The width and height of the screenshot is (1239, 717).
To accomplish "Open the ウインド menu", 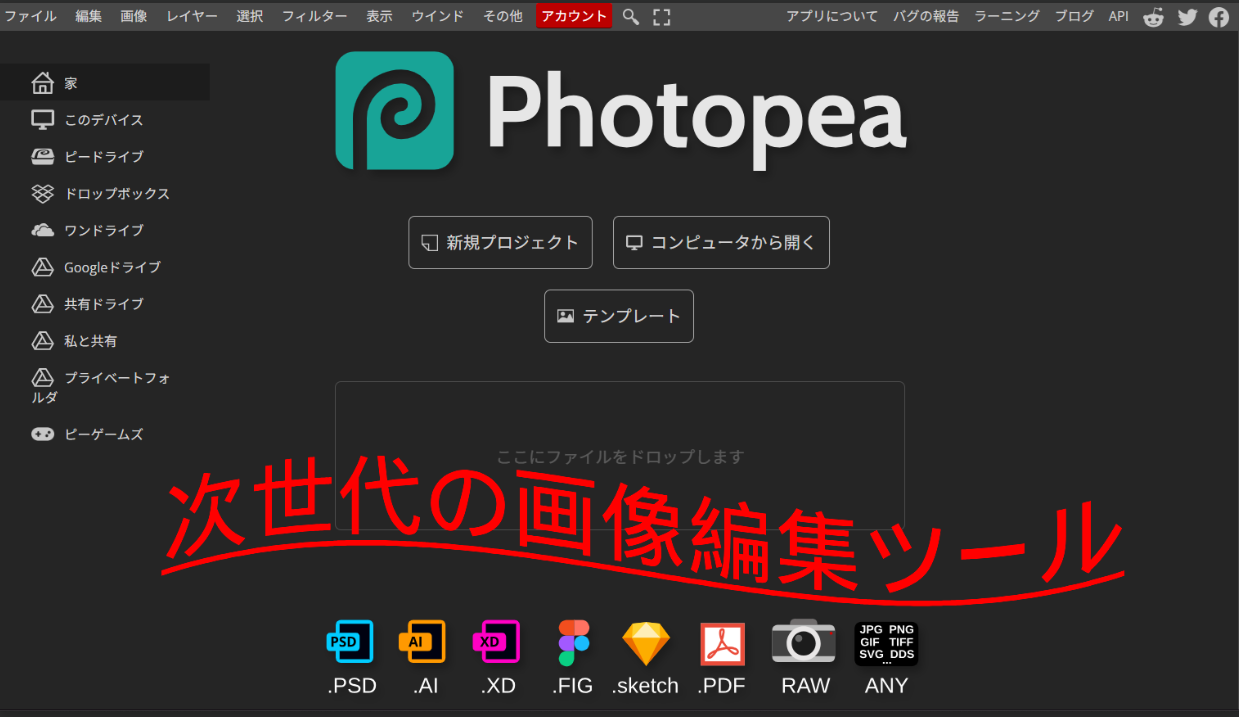I will click(x=437, y=16).
